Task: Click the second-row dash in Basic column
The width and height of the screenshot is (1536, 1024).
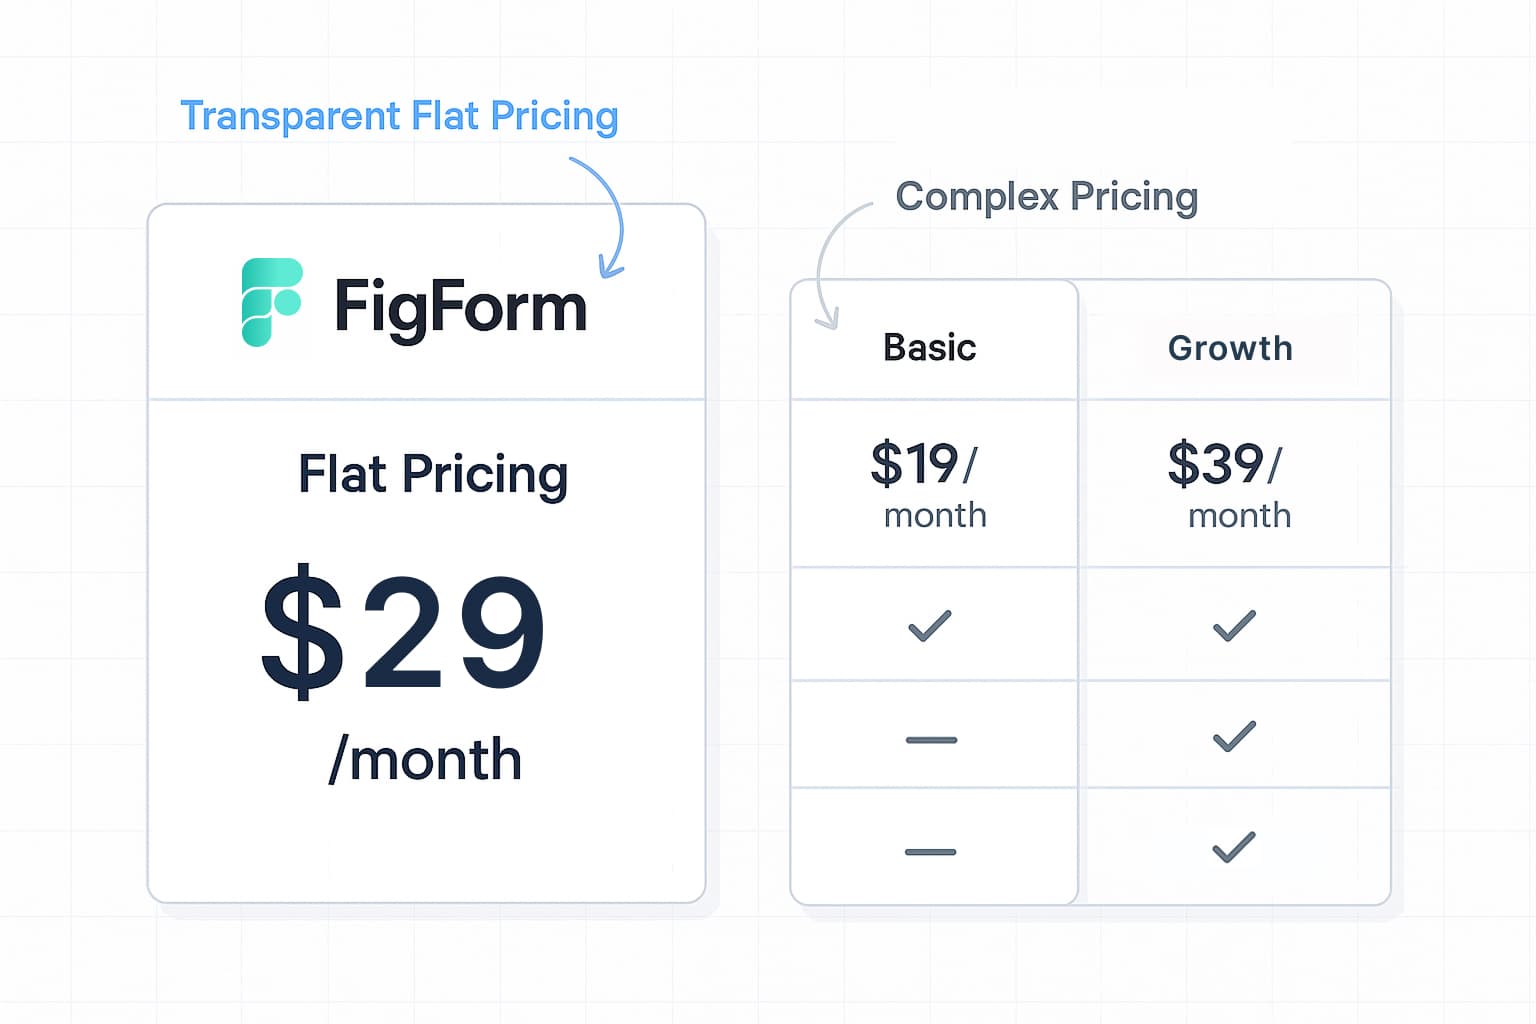Action: point(931,740)
